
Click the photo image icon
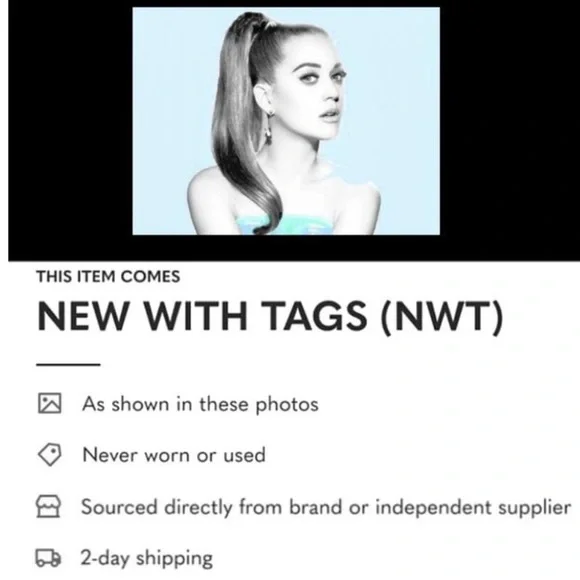click(50, 403)
